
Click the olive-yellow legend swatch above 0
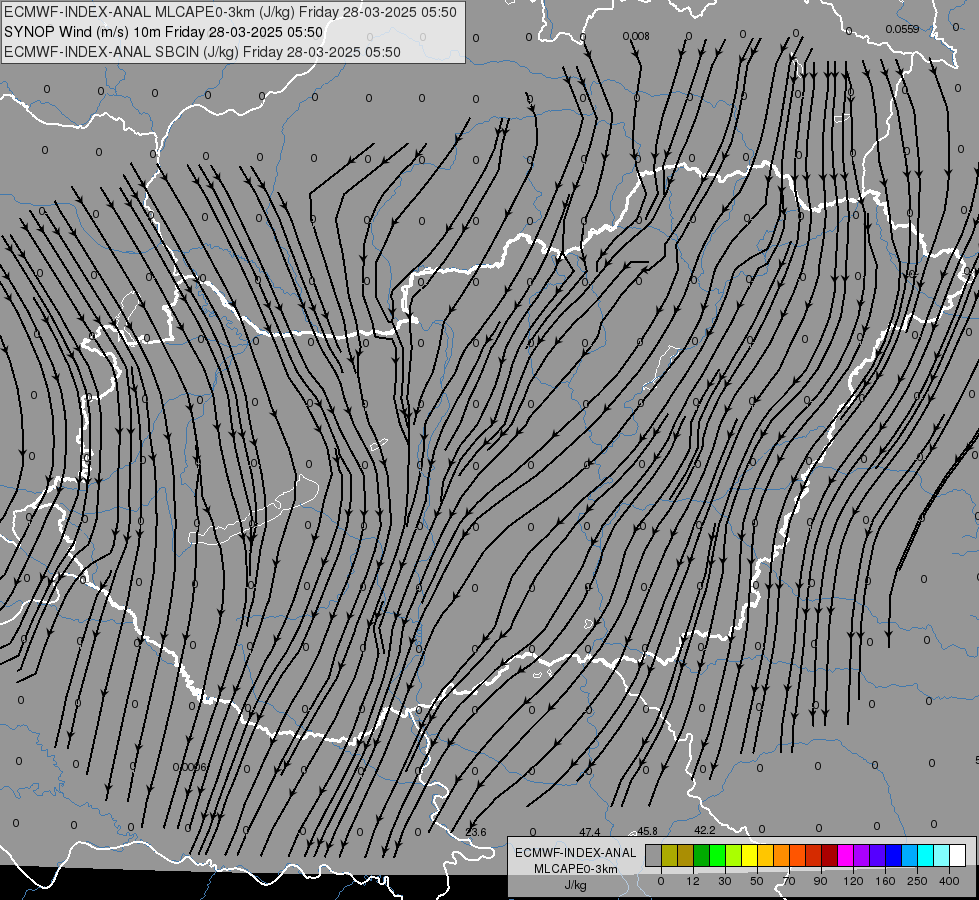(669, 855)
